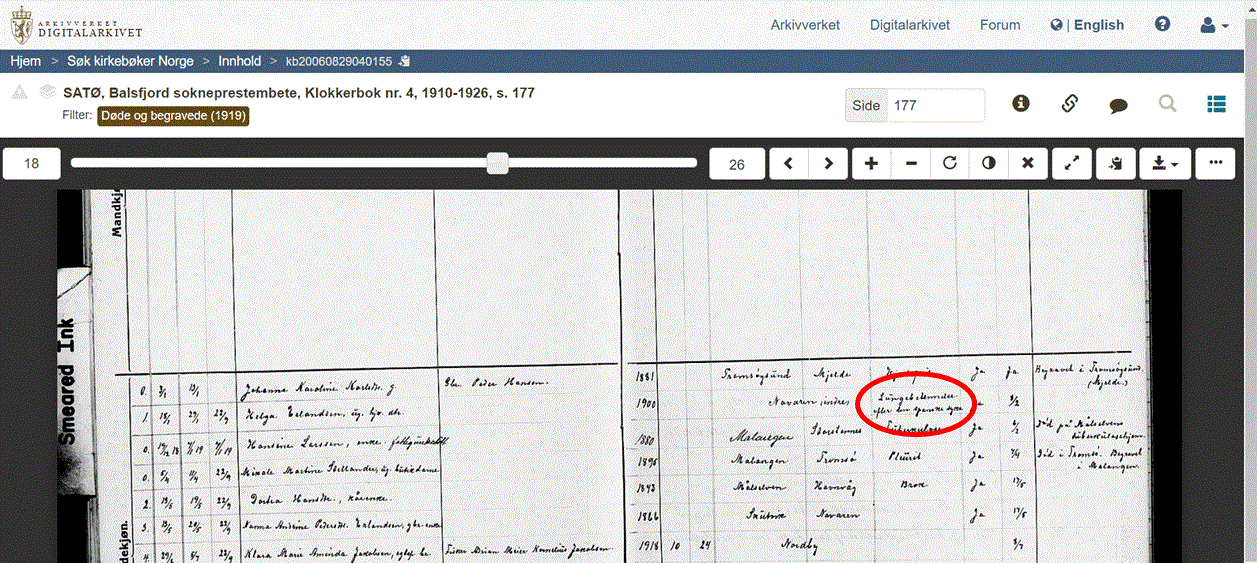Click the page navigation slider handle
1257x563 pixels.
497,163
